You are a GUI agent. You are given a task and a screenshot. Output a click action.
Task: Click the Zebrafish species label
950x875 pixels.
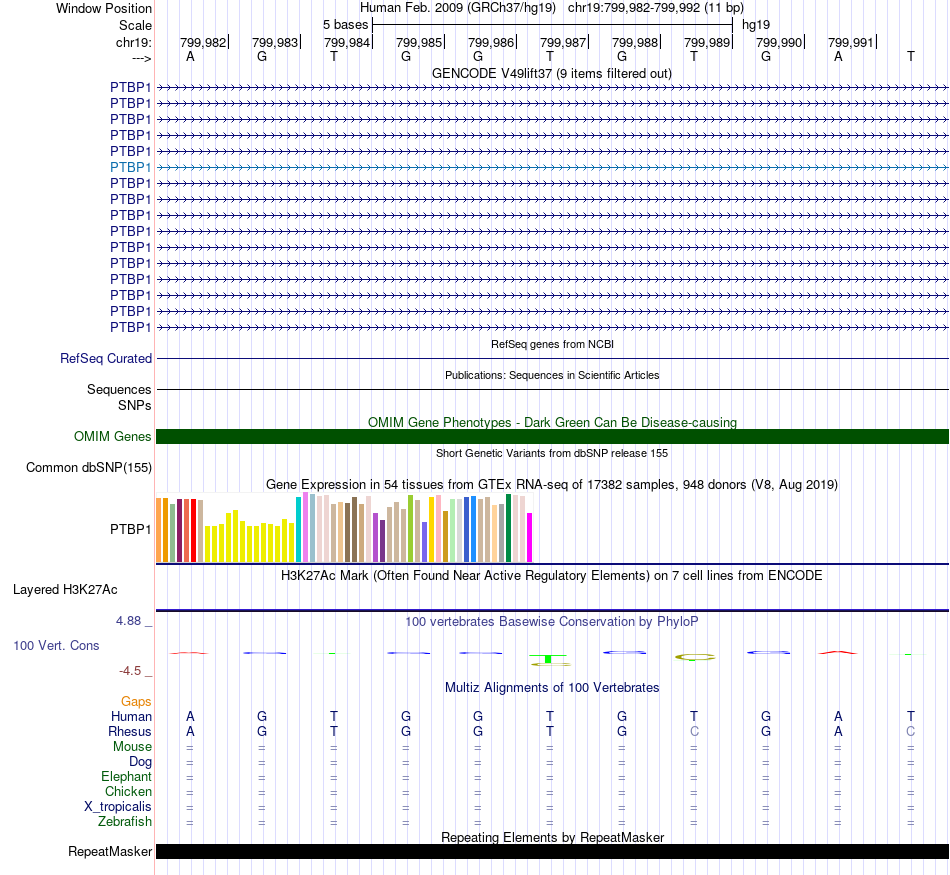click(x=125, y=822)
